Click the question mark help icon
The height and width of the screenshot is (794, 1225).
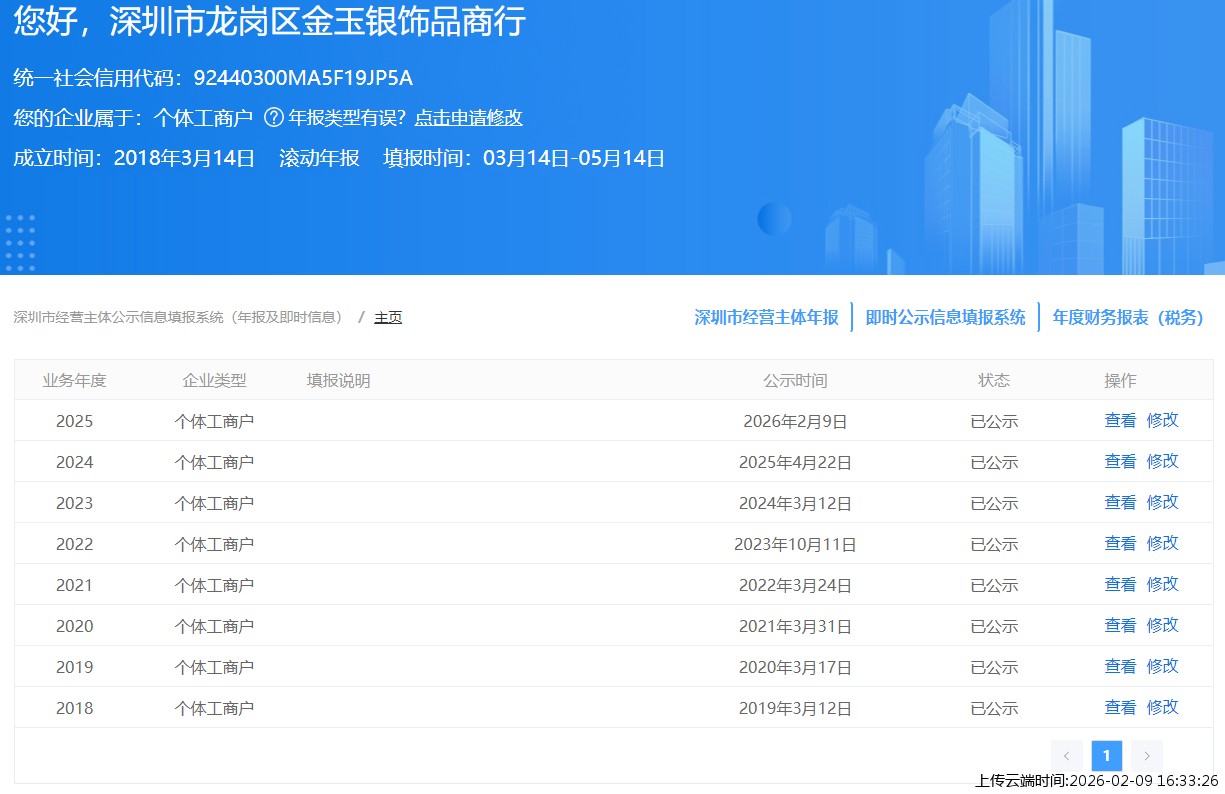[273, 118]
